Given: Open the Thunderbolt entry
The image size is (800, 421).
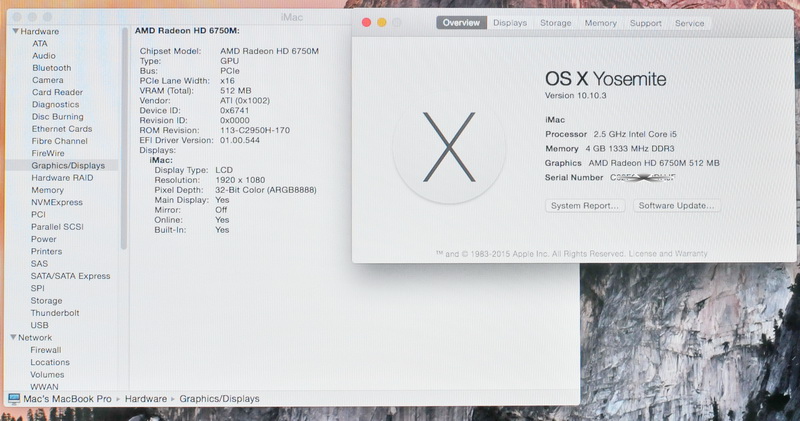Looking at the screenshot, I should pos(55,313).
